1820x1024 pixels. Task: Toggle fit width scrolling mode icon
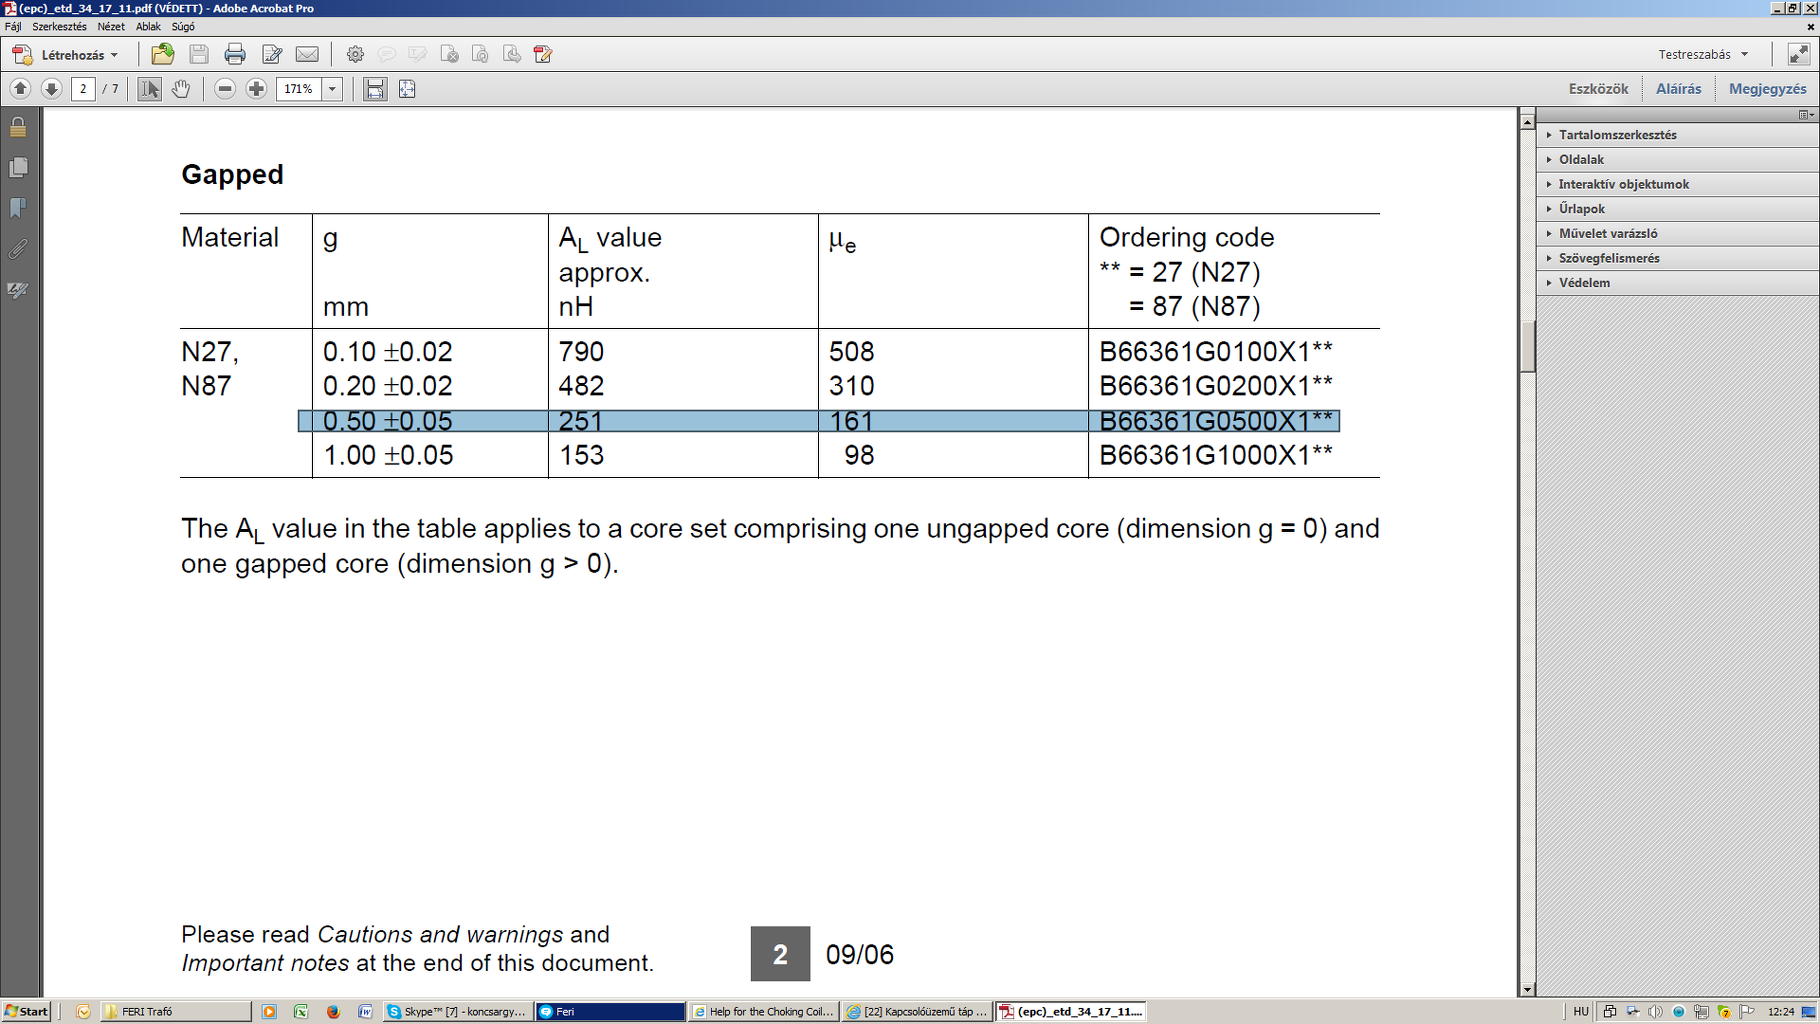click(x=375, y=89)
